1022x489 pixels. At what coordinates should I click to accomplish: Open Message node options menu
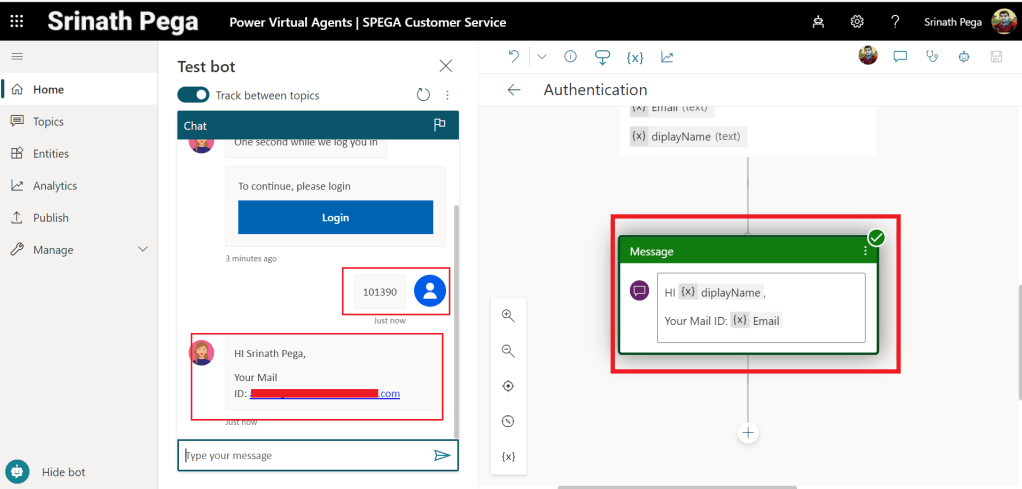point(866,252)
